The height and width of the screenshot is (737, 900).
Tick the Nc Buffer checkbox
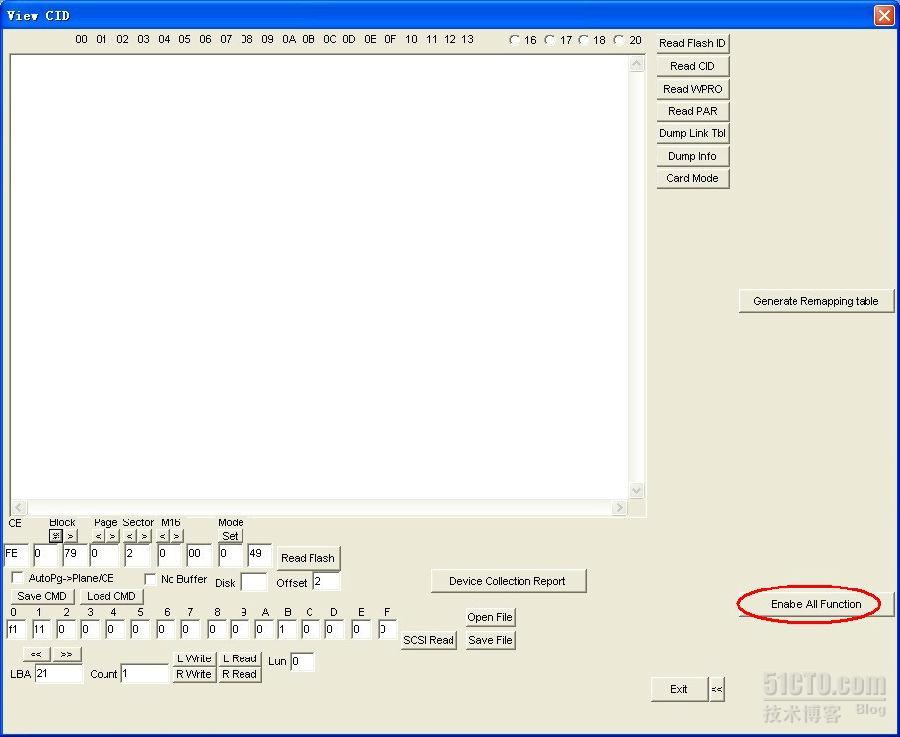tap(151, 578)
